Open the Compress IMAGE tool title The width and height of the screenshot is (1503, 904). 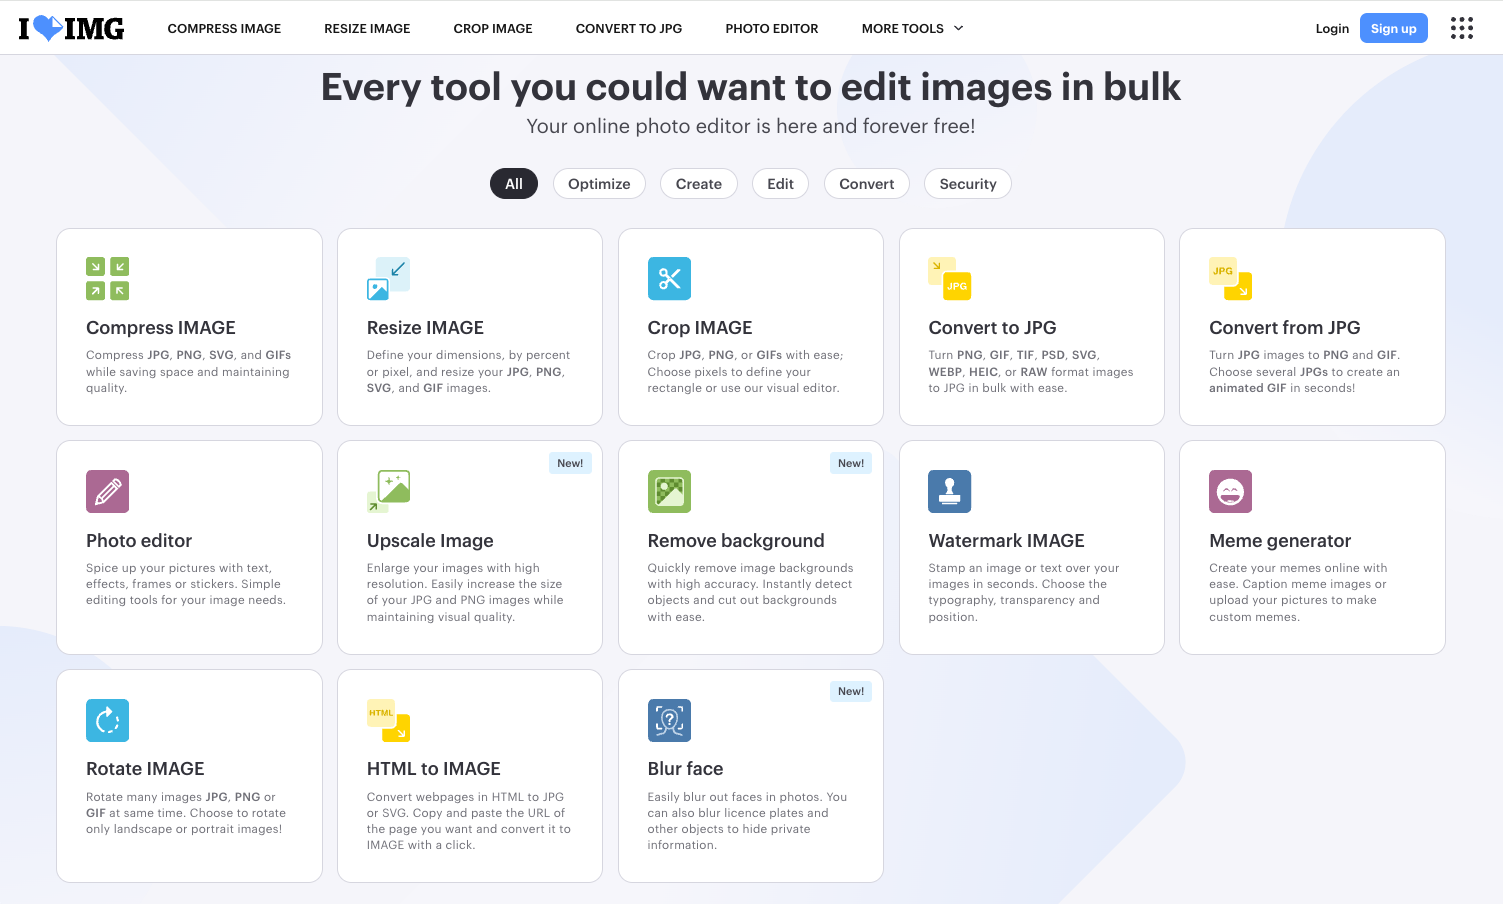161,328
